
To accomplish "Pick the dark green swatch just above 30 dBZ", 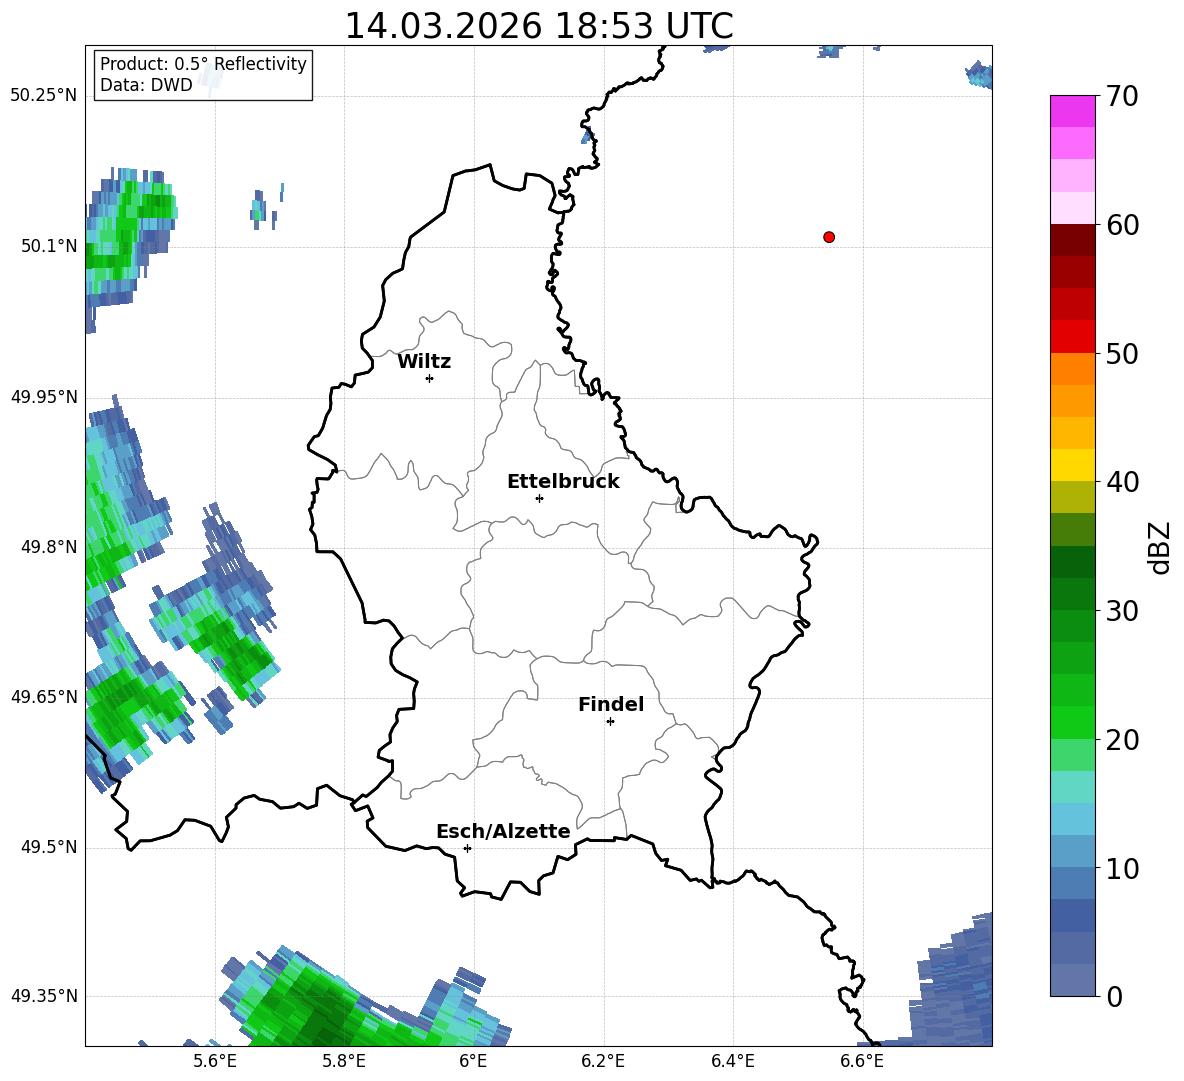I will pyautogui.click(x=1072, y=594).
